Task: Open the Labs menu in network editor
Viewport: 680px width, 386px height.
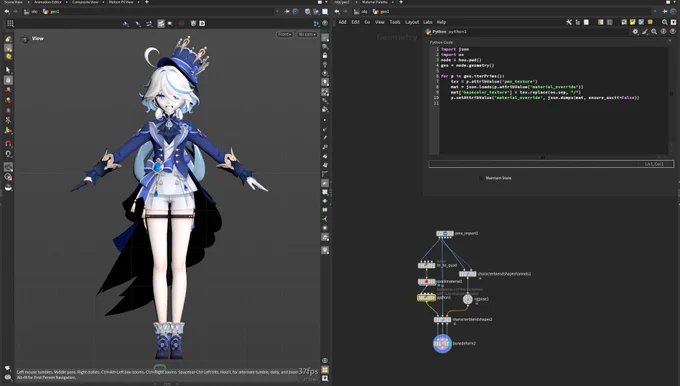Action: pos(428,22)
